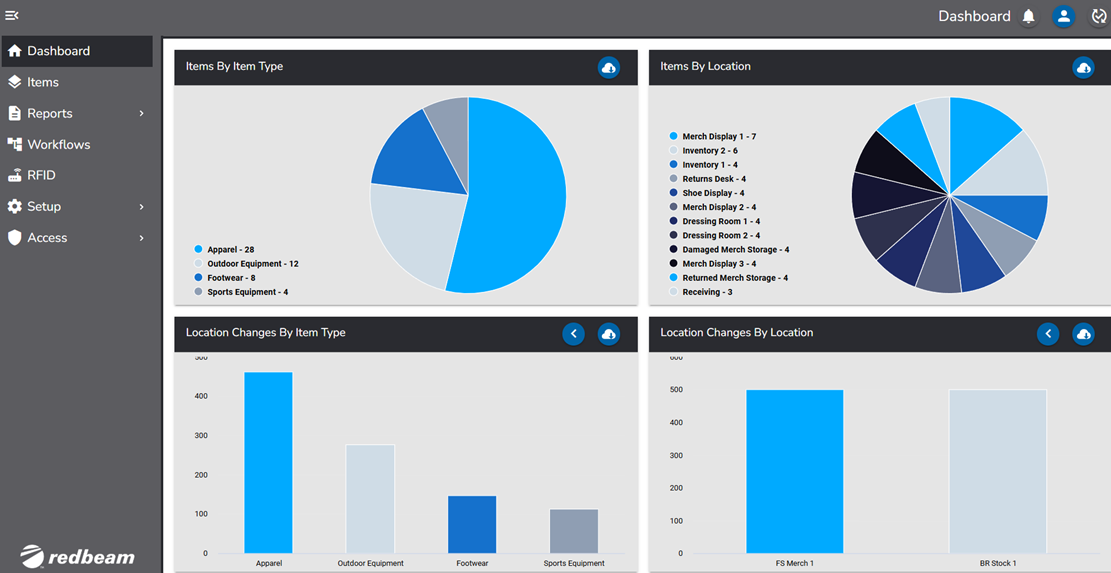Viewport: 1111px width, 573px height.
Task: Download the Items By Item Type chart
Action: pyautogui.click(x=608, y=67)
